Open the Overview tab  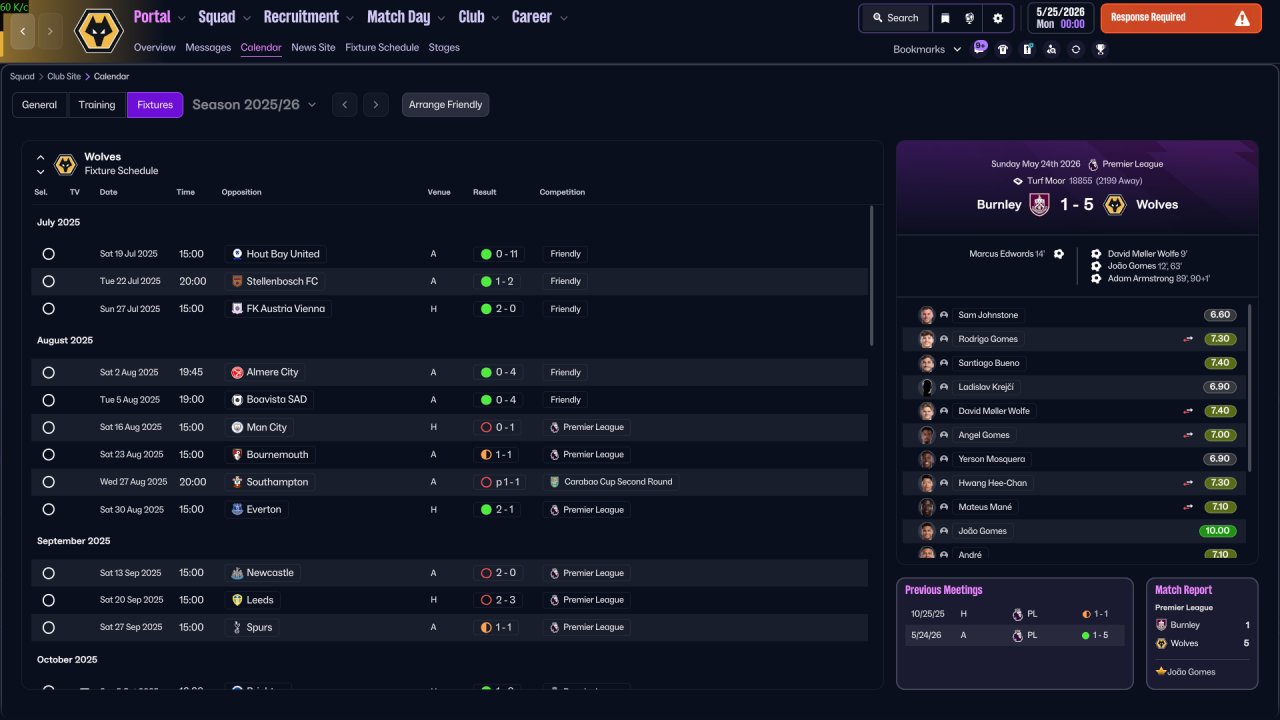[154, 48]
